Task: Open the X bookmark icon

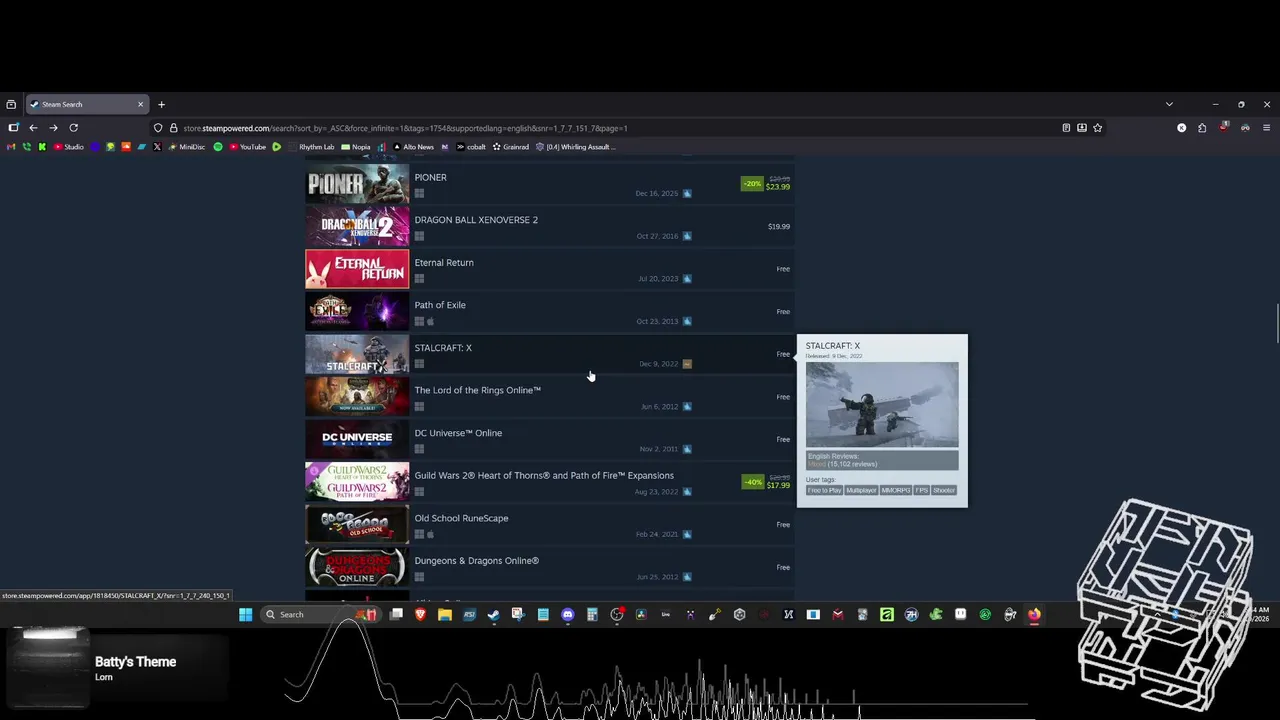Action: click(157, 147)
